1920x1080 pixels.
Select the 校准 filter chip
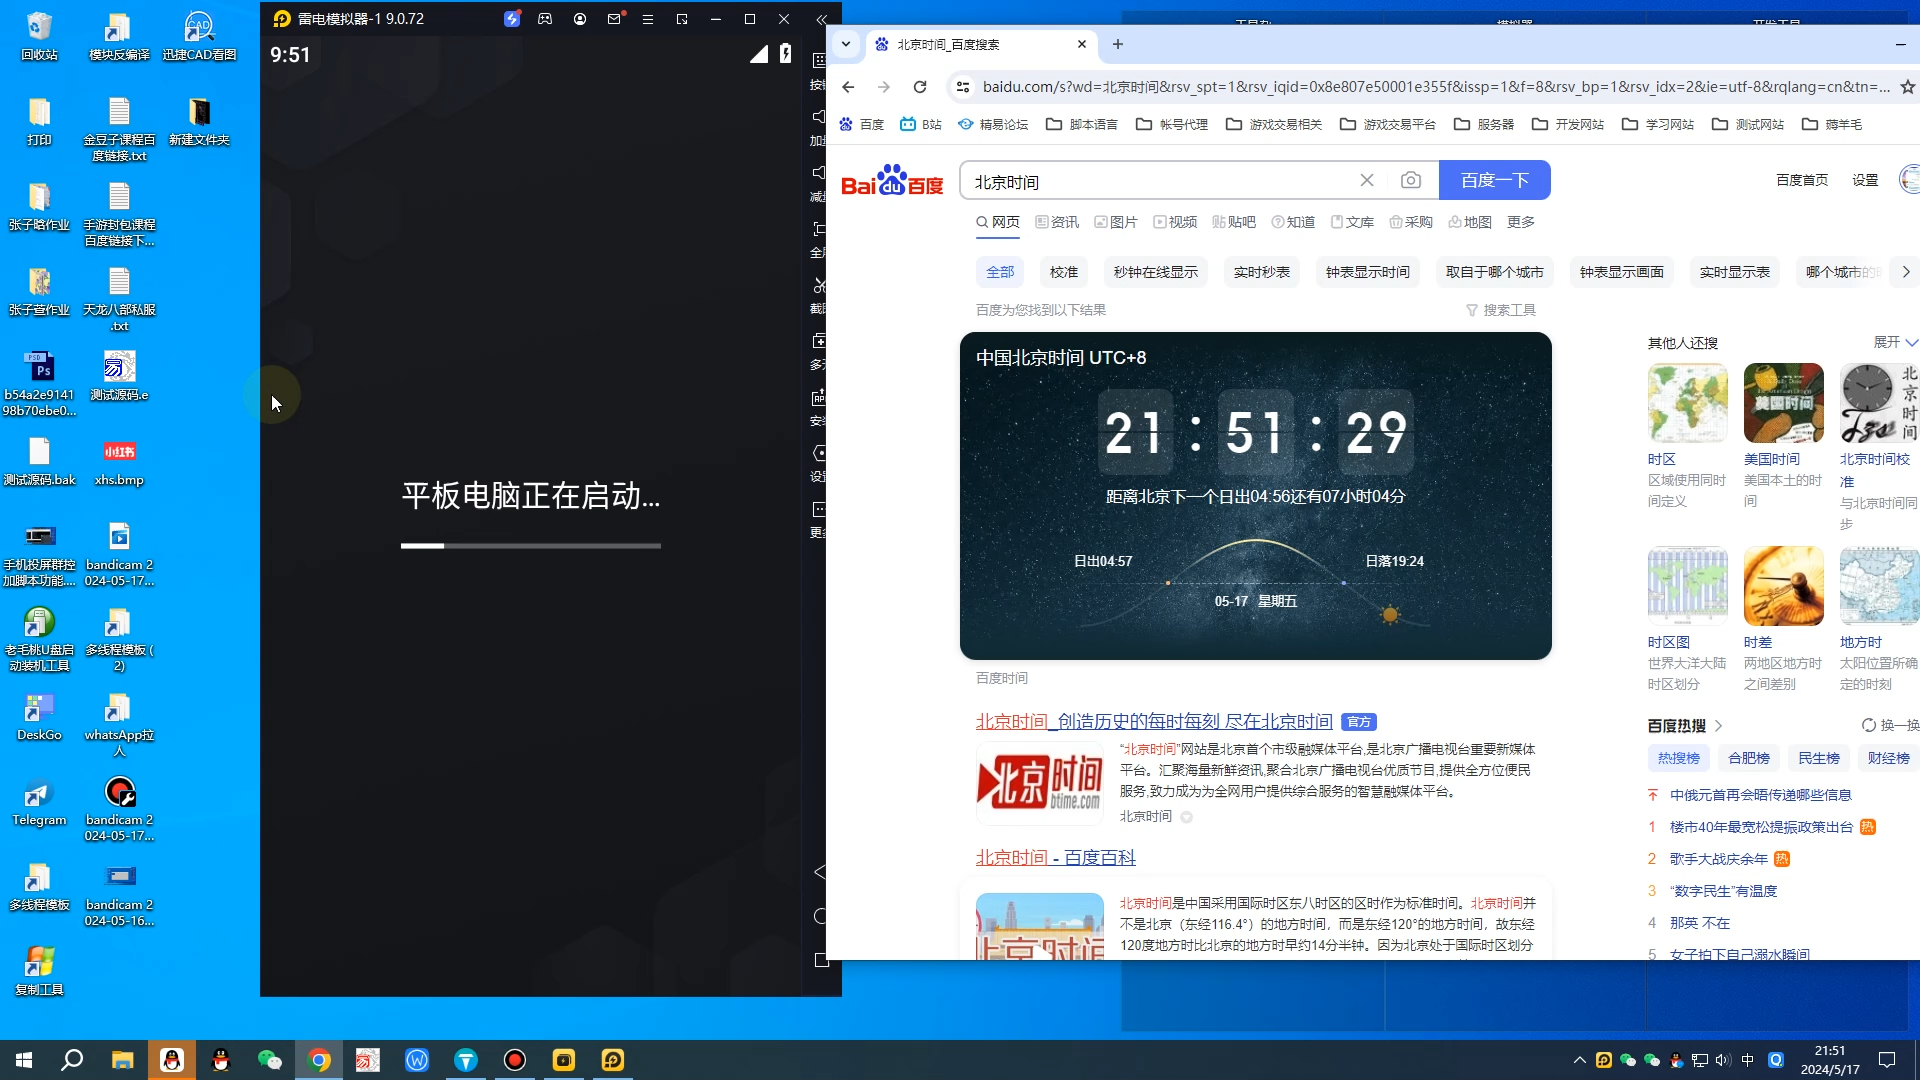[x=1064, y=272]
